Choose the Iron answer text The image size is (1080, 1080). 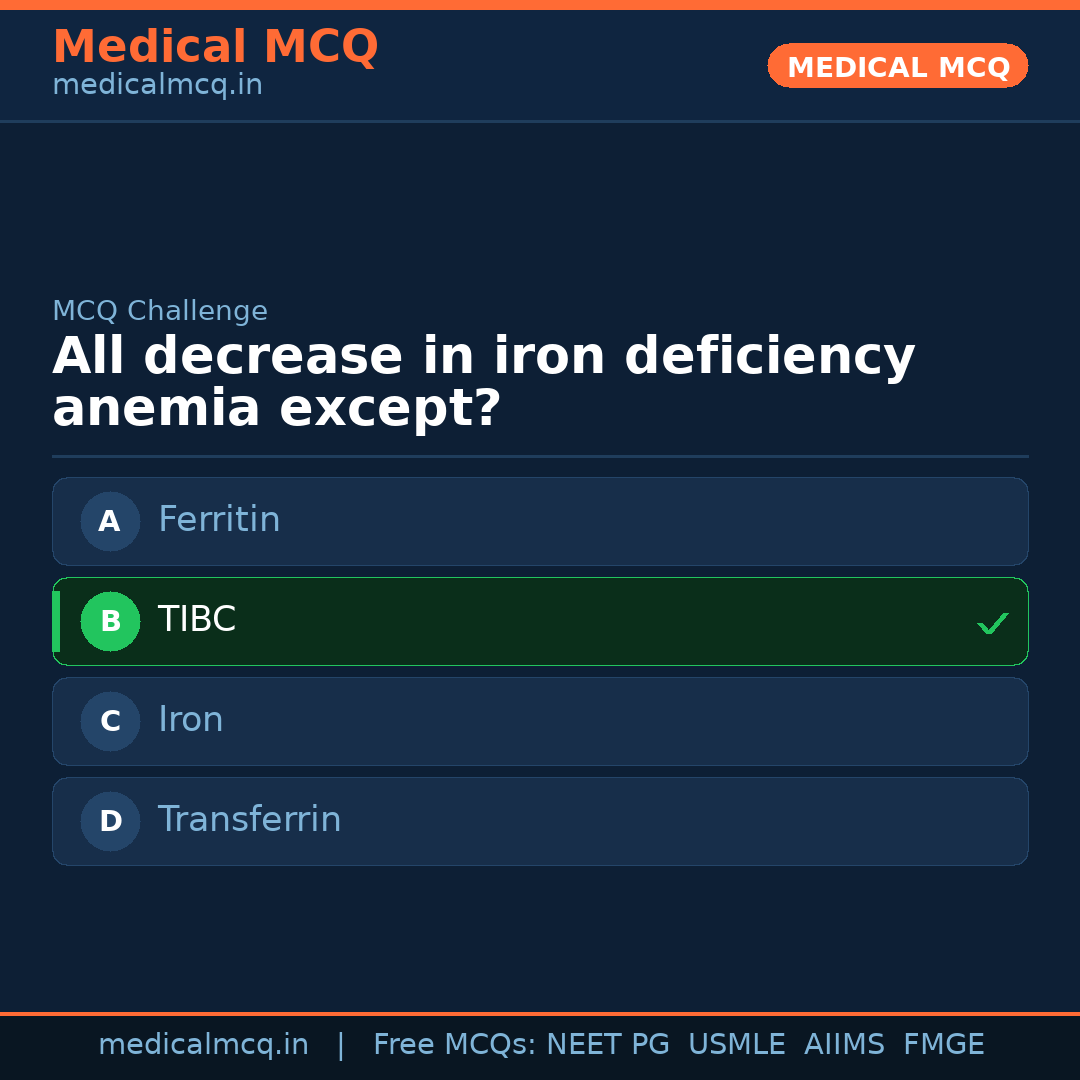(x=191, y=720)
